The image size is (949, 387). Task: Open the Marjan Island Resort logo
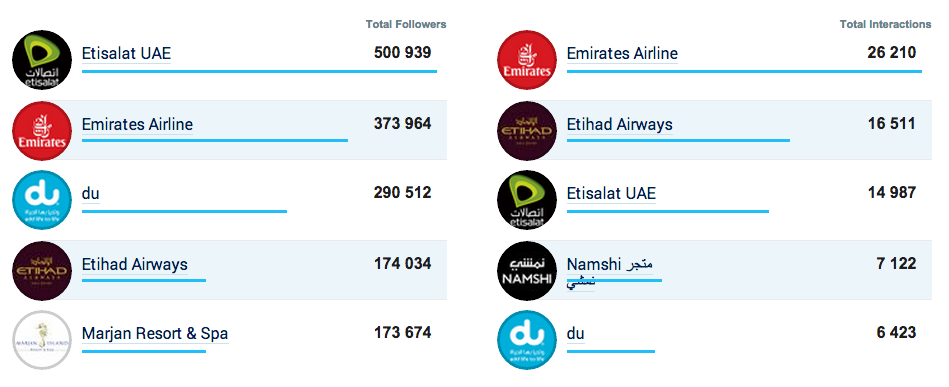click(42, 340)
